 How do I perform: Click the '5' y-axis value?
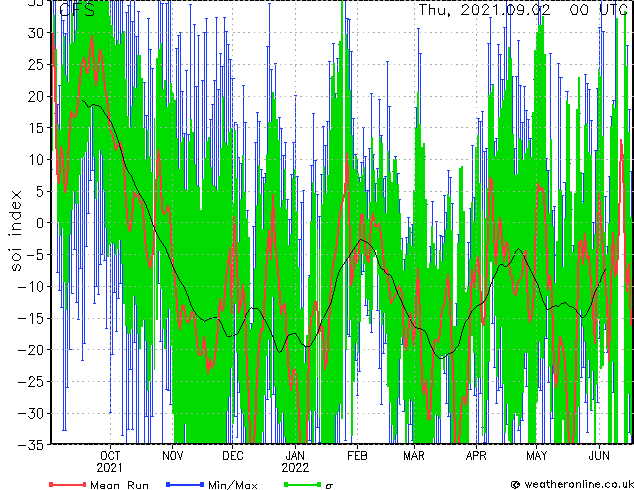click(x=40, y=191)
